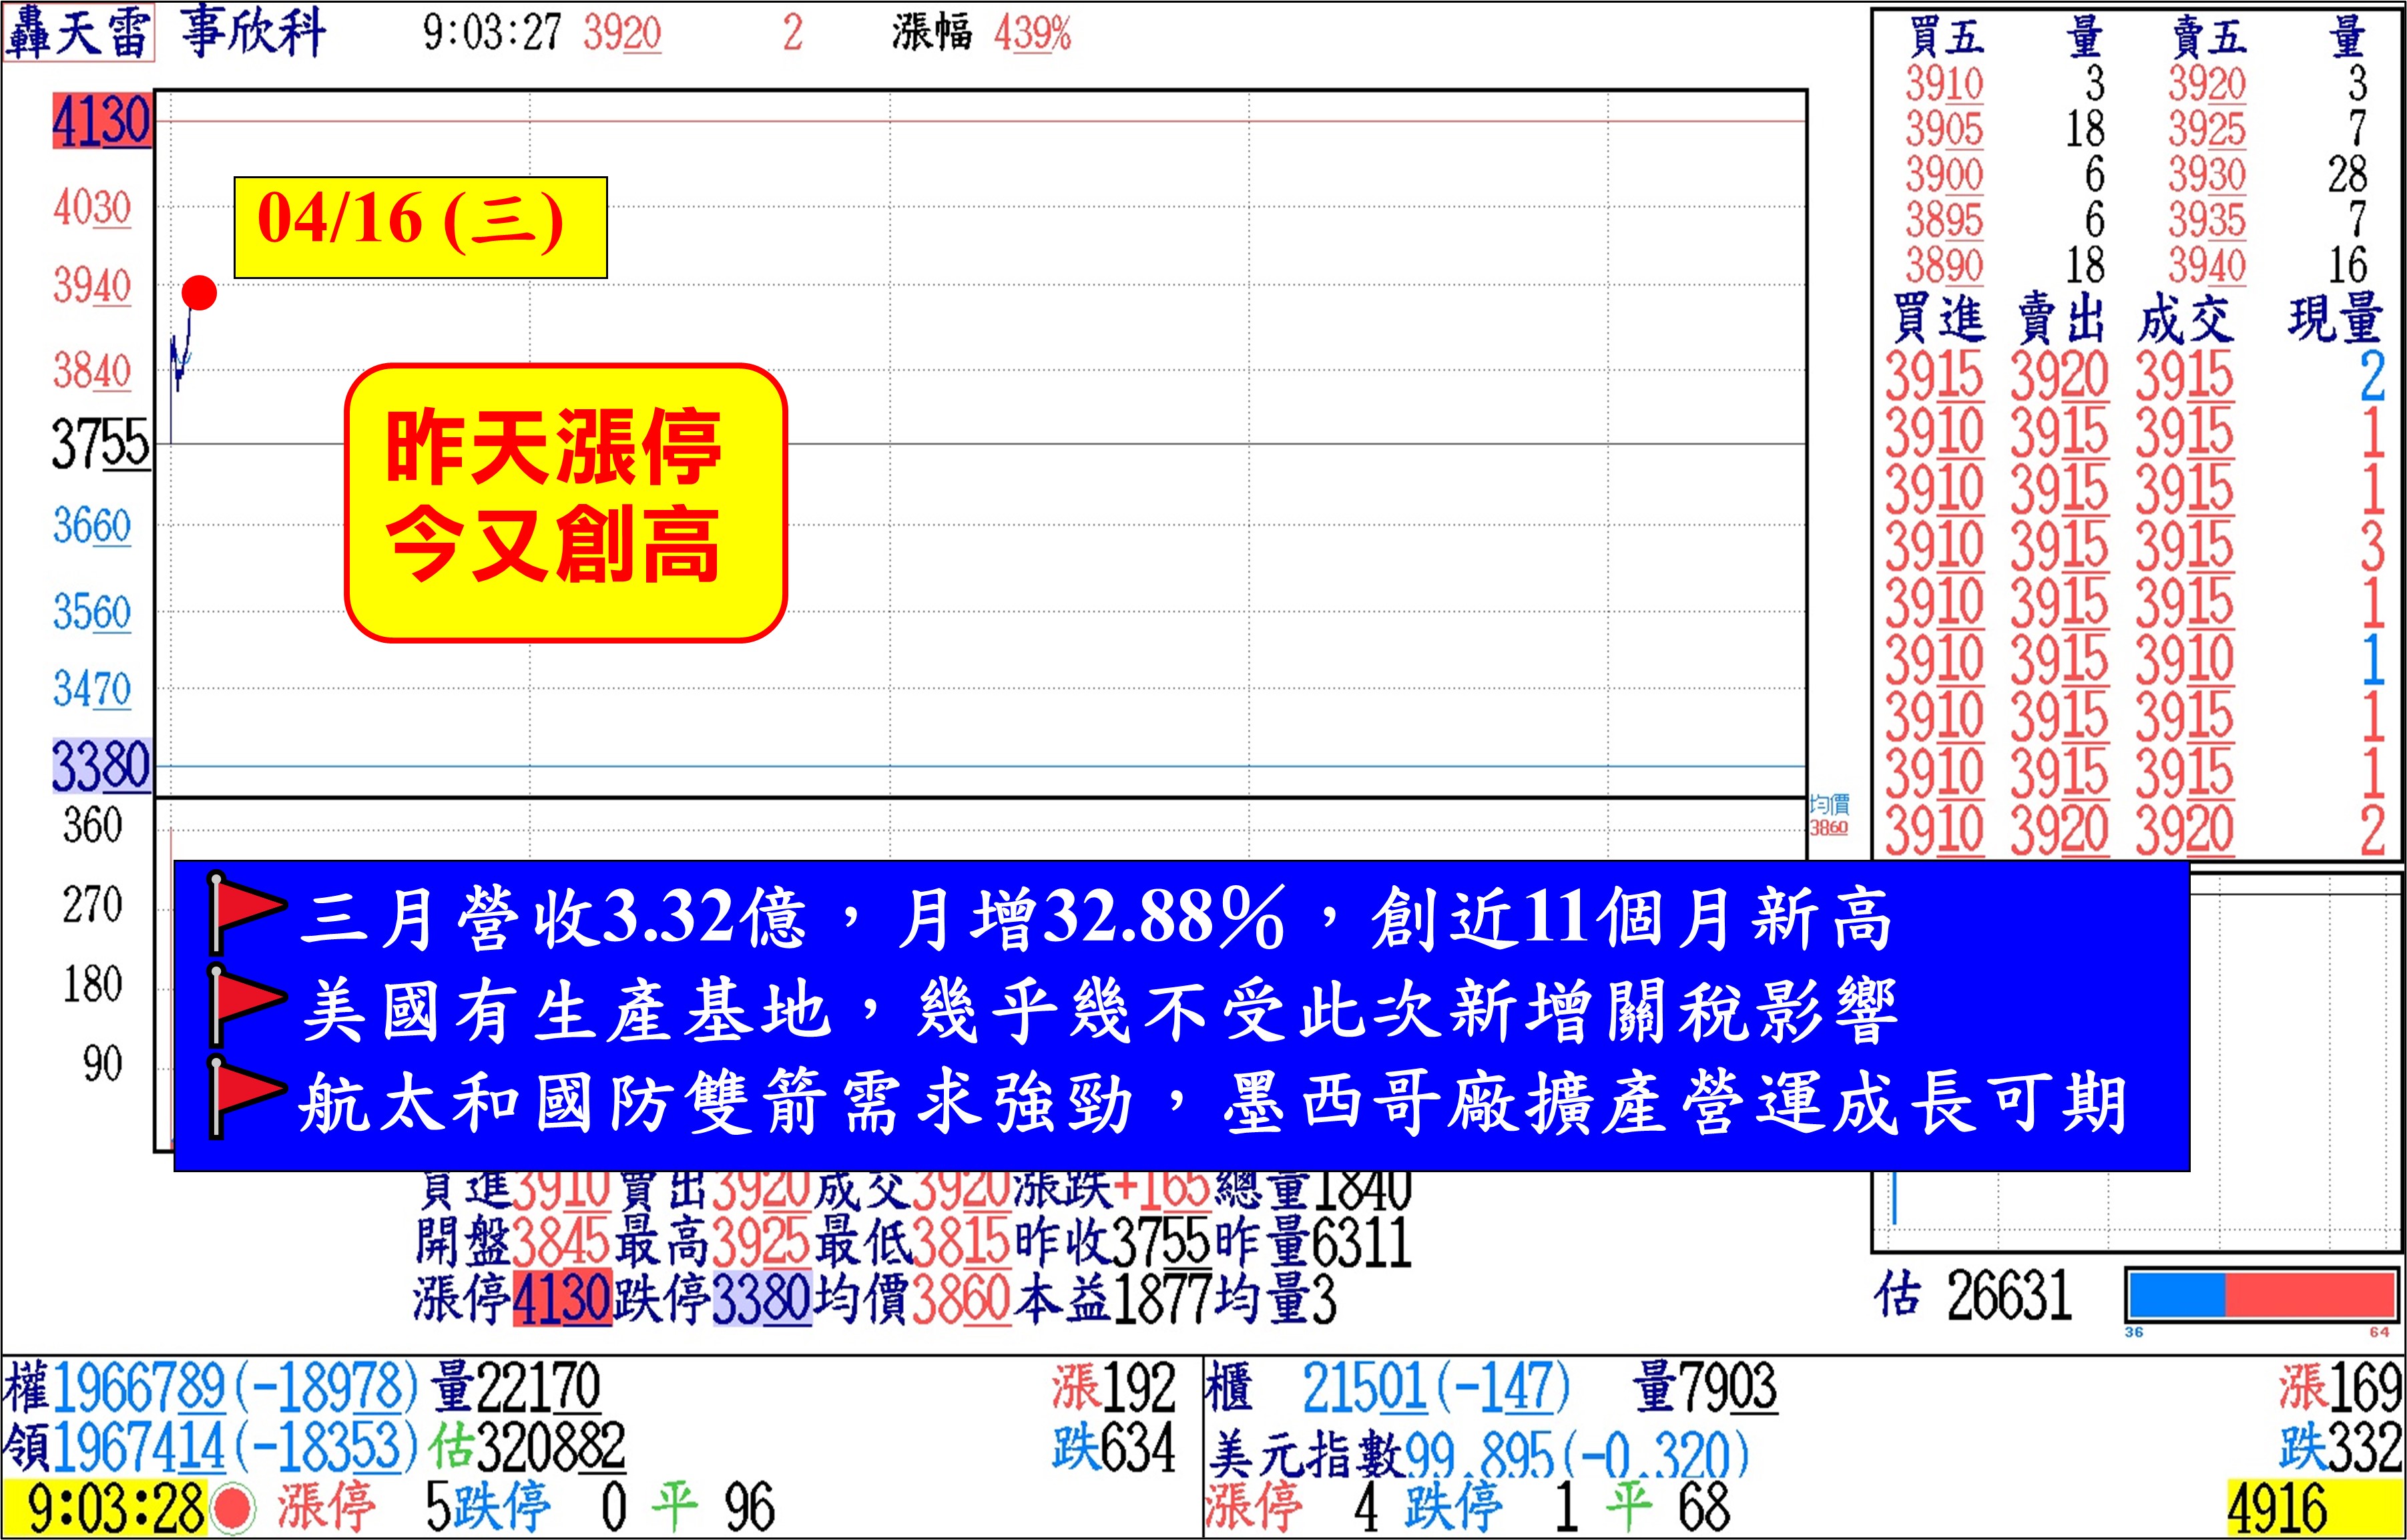Viewport: 2407px width, 1540px height.
Task: Click the 3380 limit-down price on the axis
Action: (101, 767)
